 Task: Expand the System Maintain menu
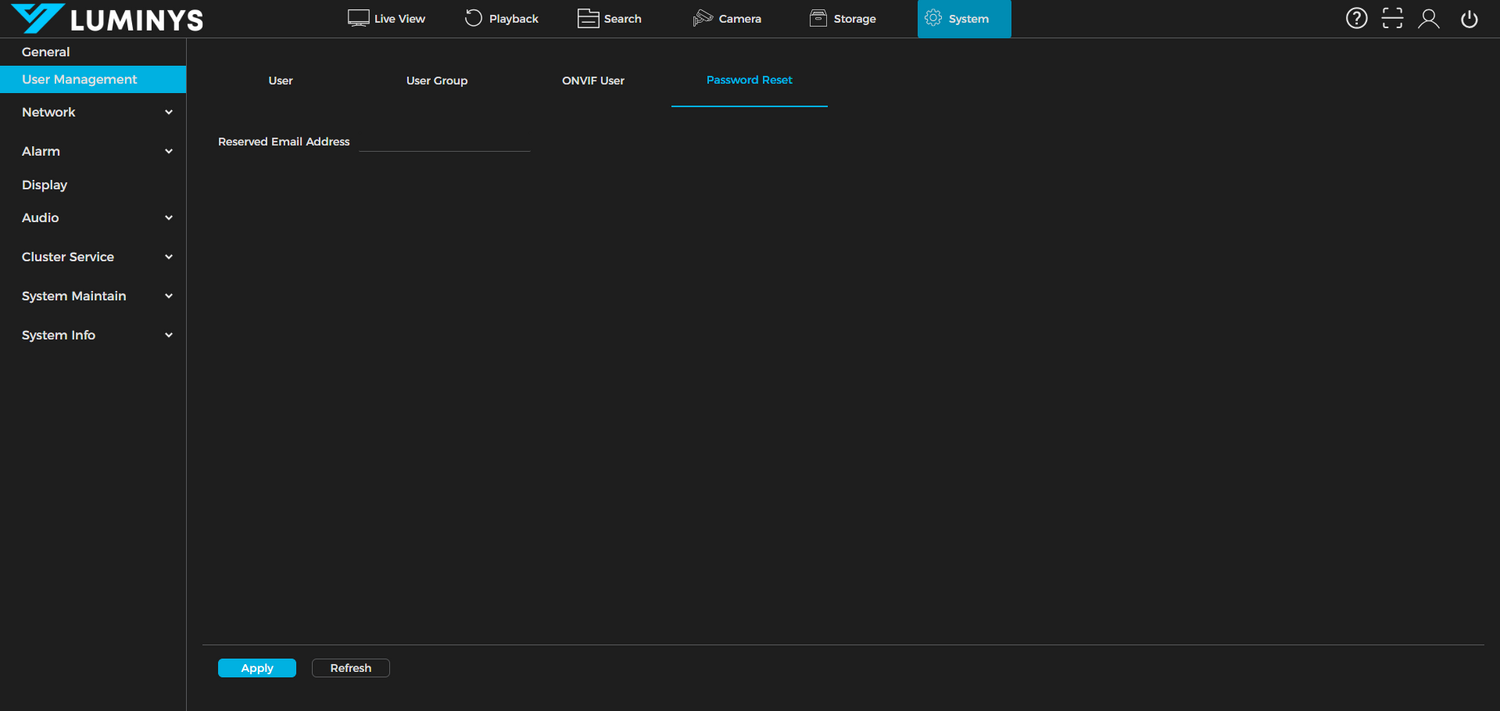click(x=93, y=296)
